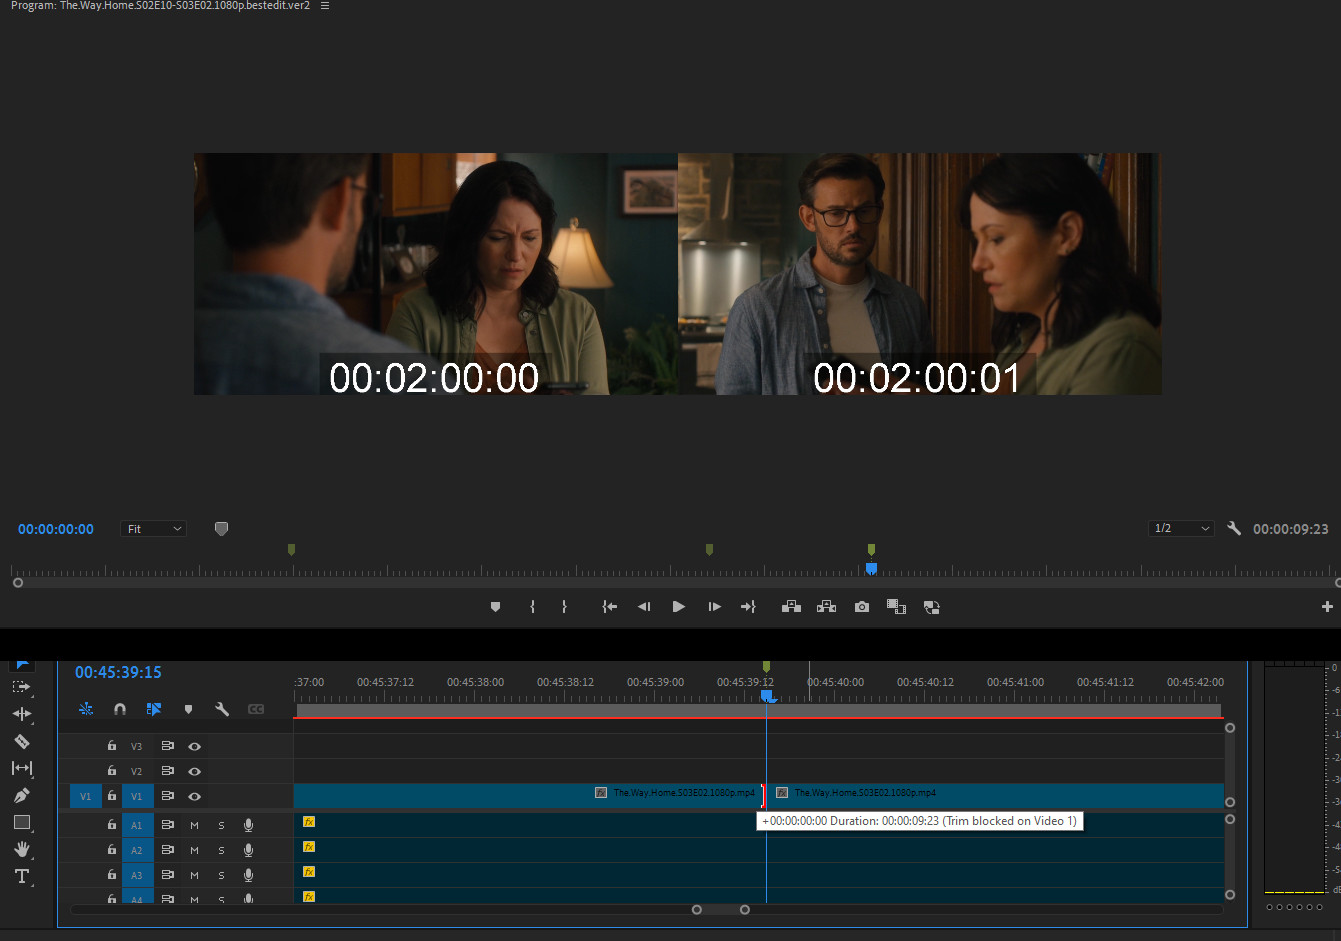Toggle the lock on track V2
The width and height of the screenshot is (1341, 941).
coord(112,771)
